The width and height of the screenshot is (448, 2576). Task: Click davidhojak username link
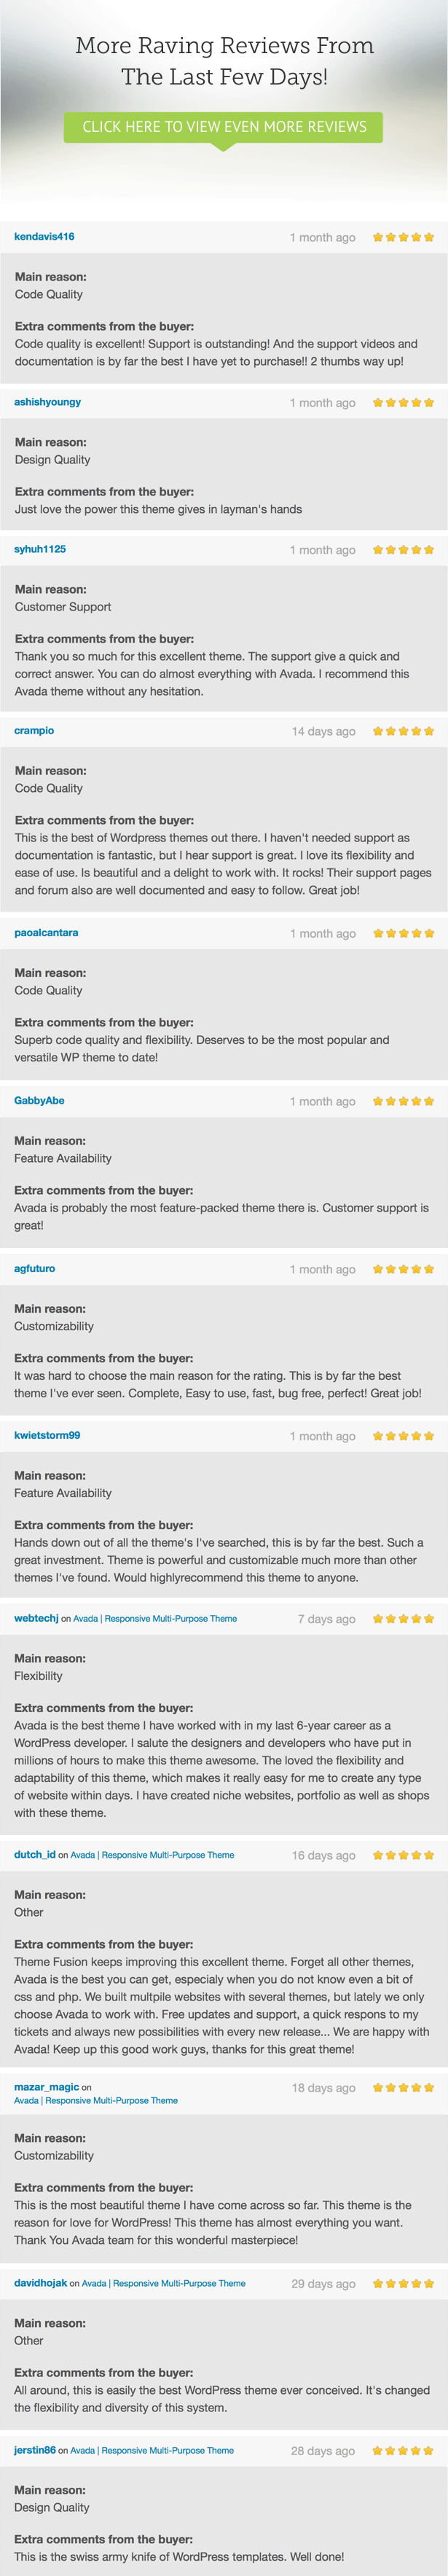40,2283
